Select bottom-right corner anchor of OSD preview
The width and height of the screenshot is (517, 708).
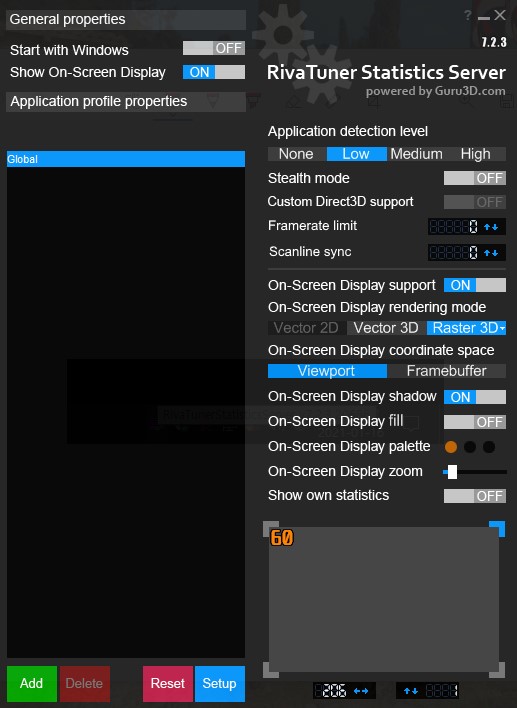point(497,670)
